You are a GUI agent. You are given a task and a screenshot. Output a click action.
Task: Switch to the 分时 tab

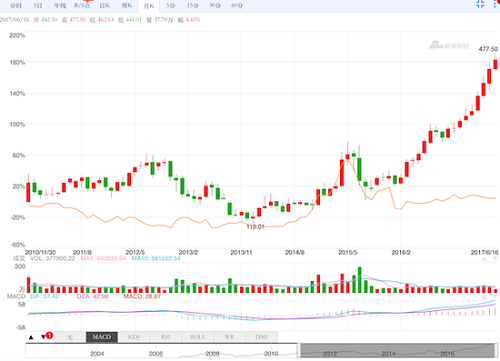16,6
